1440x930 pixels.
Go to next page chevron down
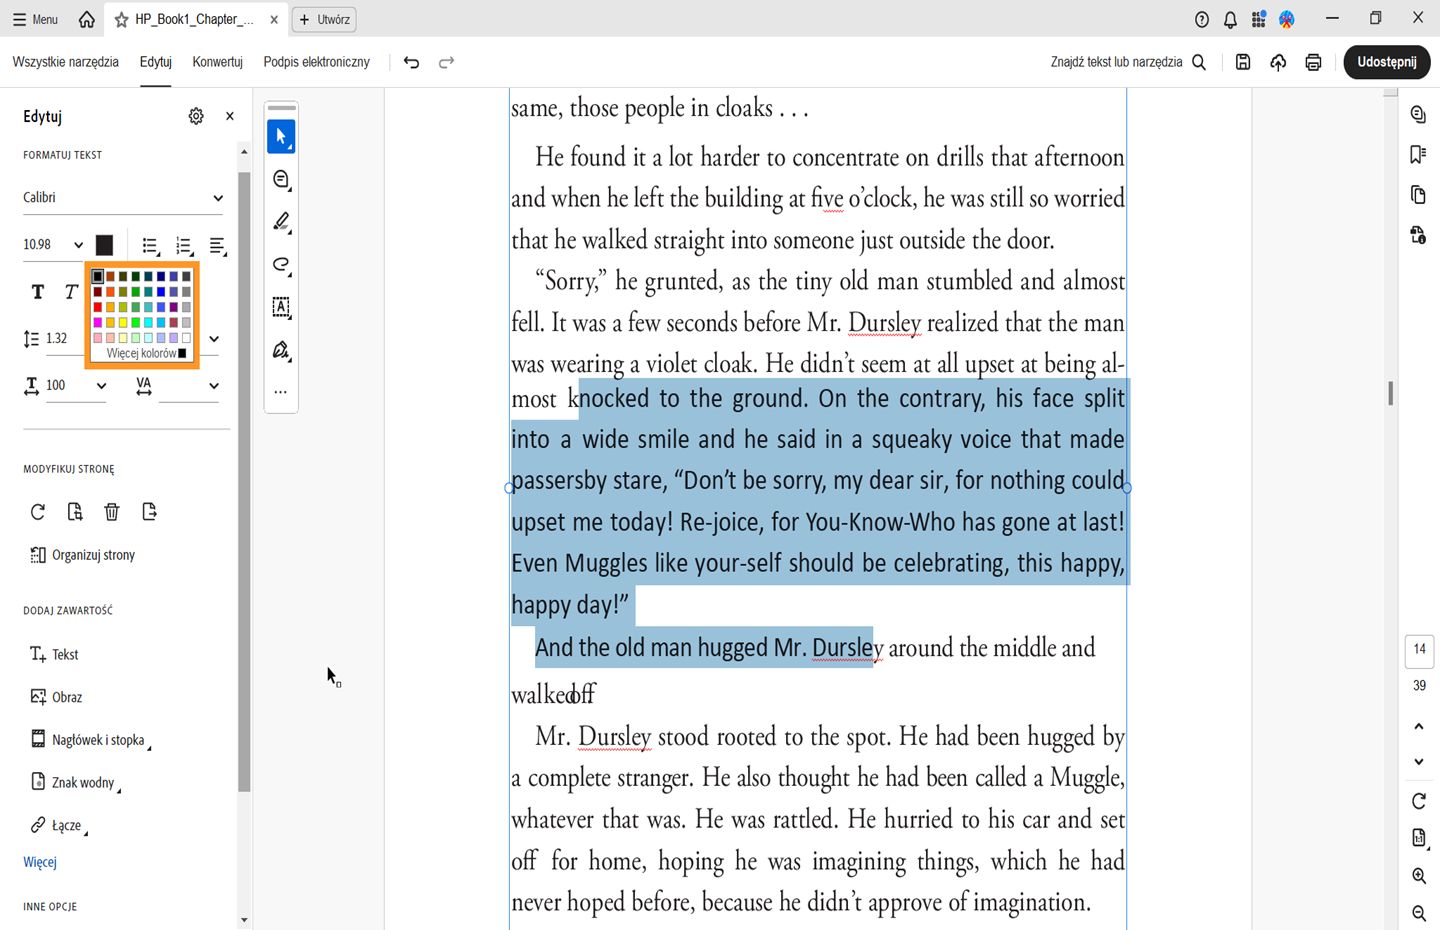click(x=1419, y=762)
